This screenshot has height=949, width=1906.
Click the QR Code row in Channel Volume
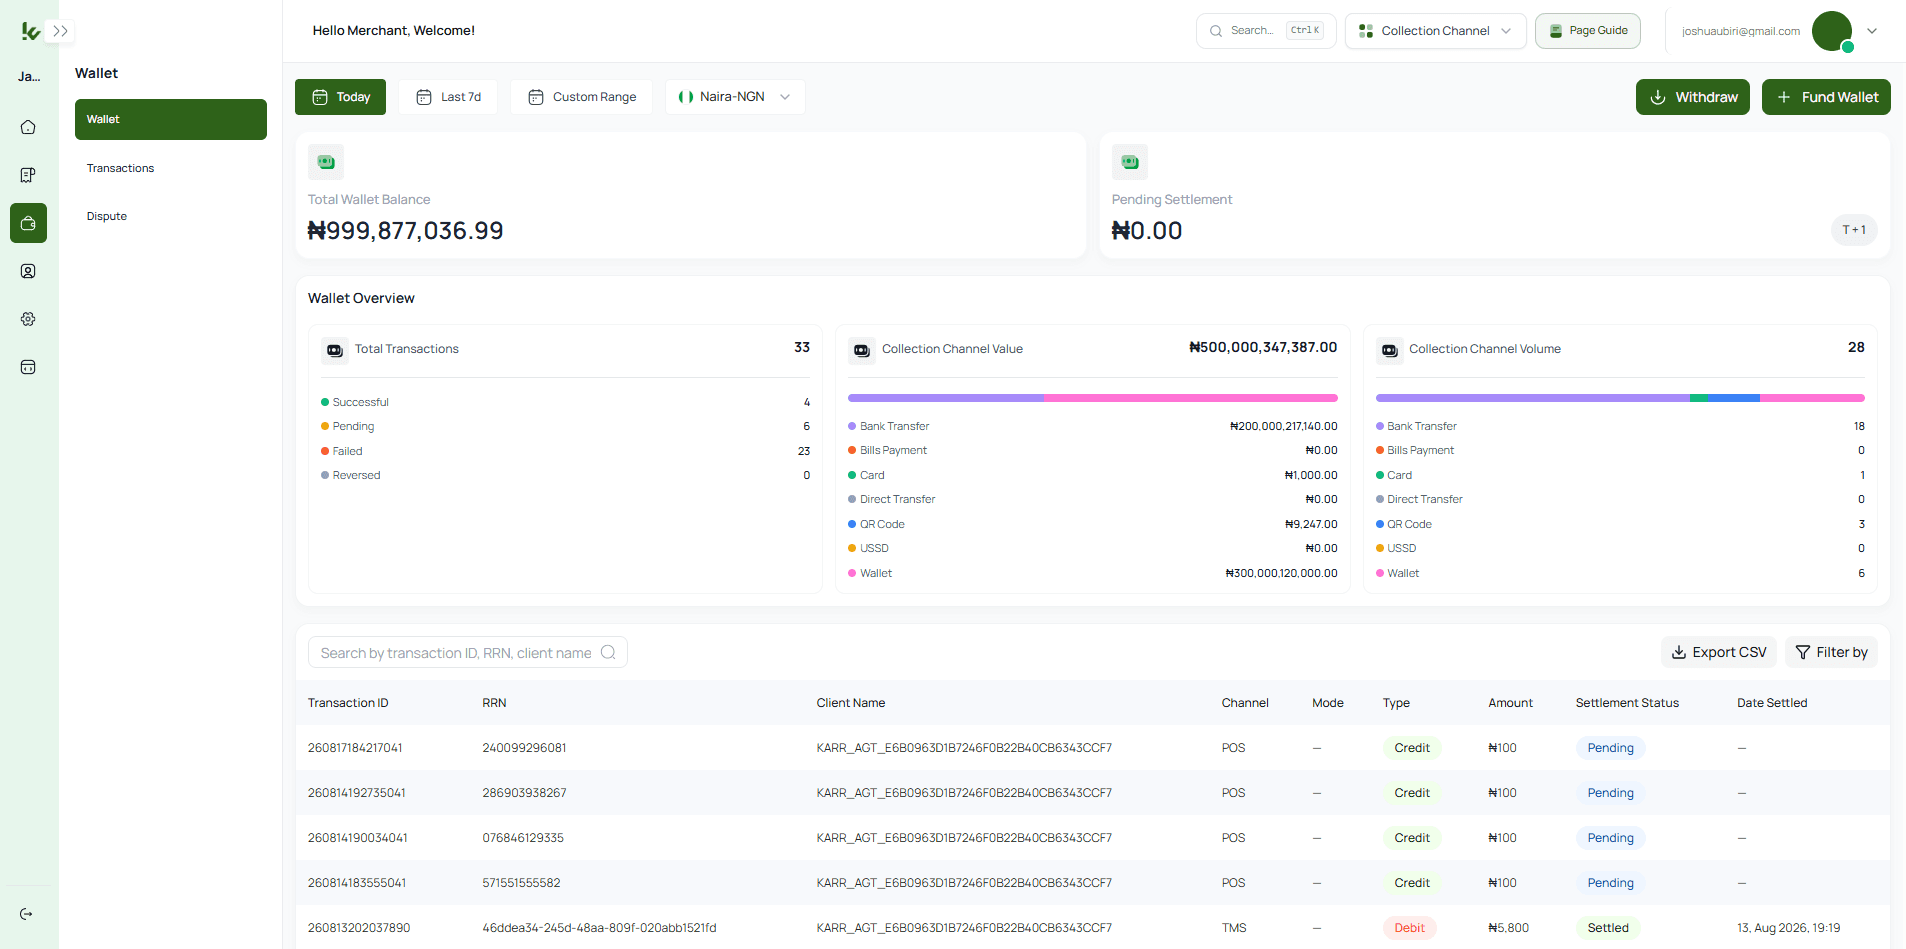pyautogui.click(x=1620, y=524)
